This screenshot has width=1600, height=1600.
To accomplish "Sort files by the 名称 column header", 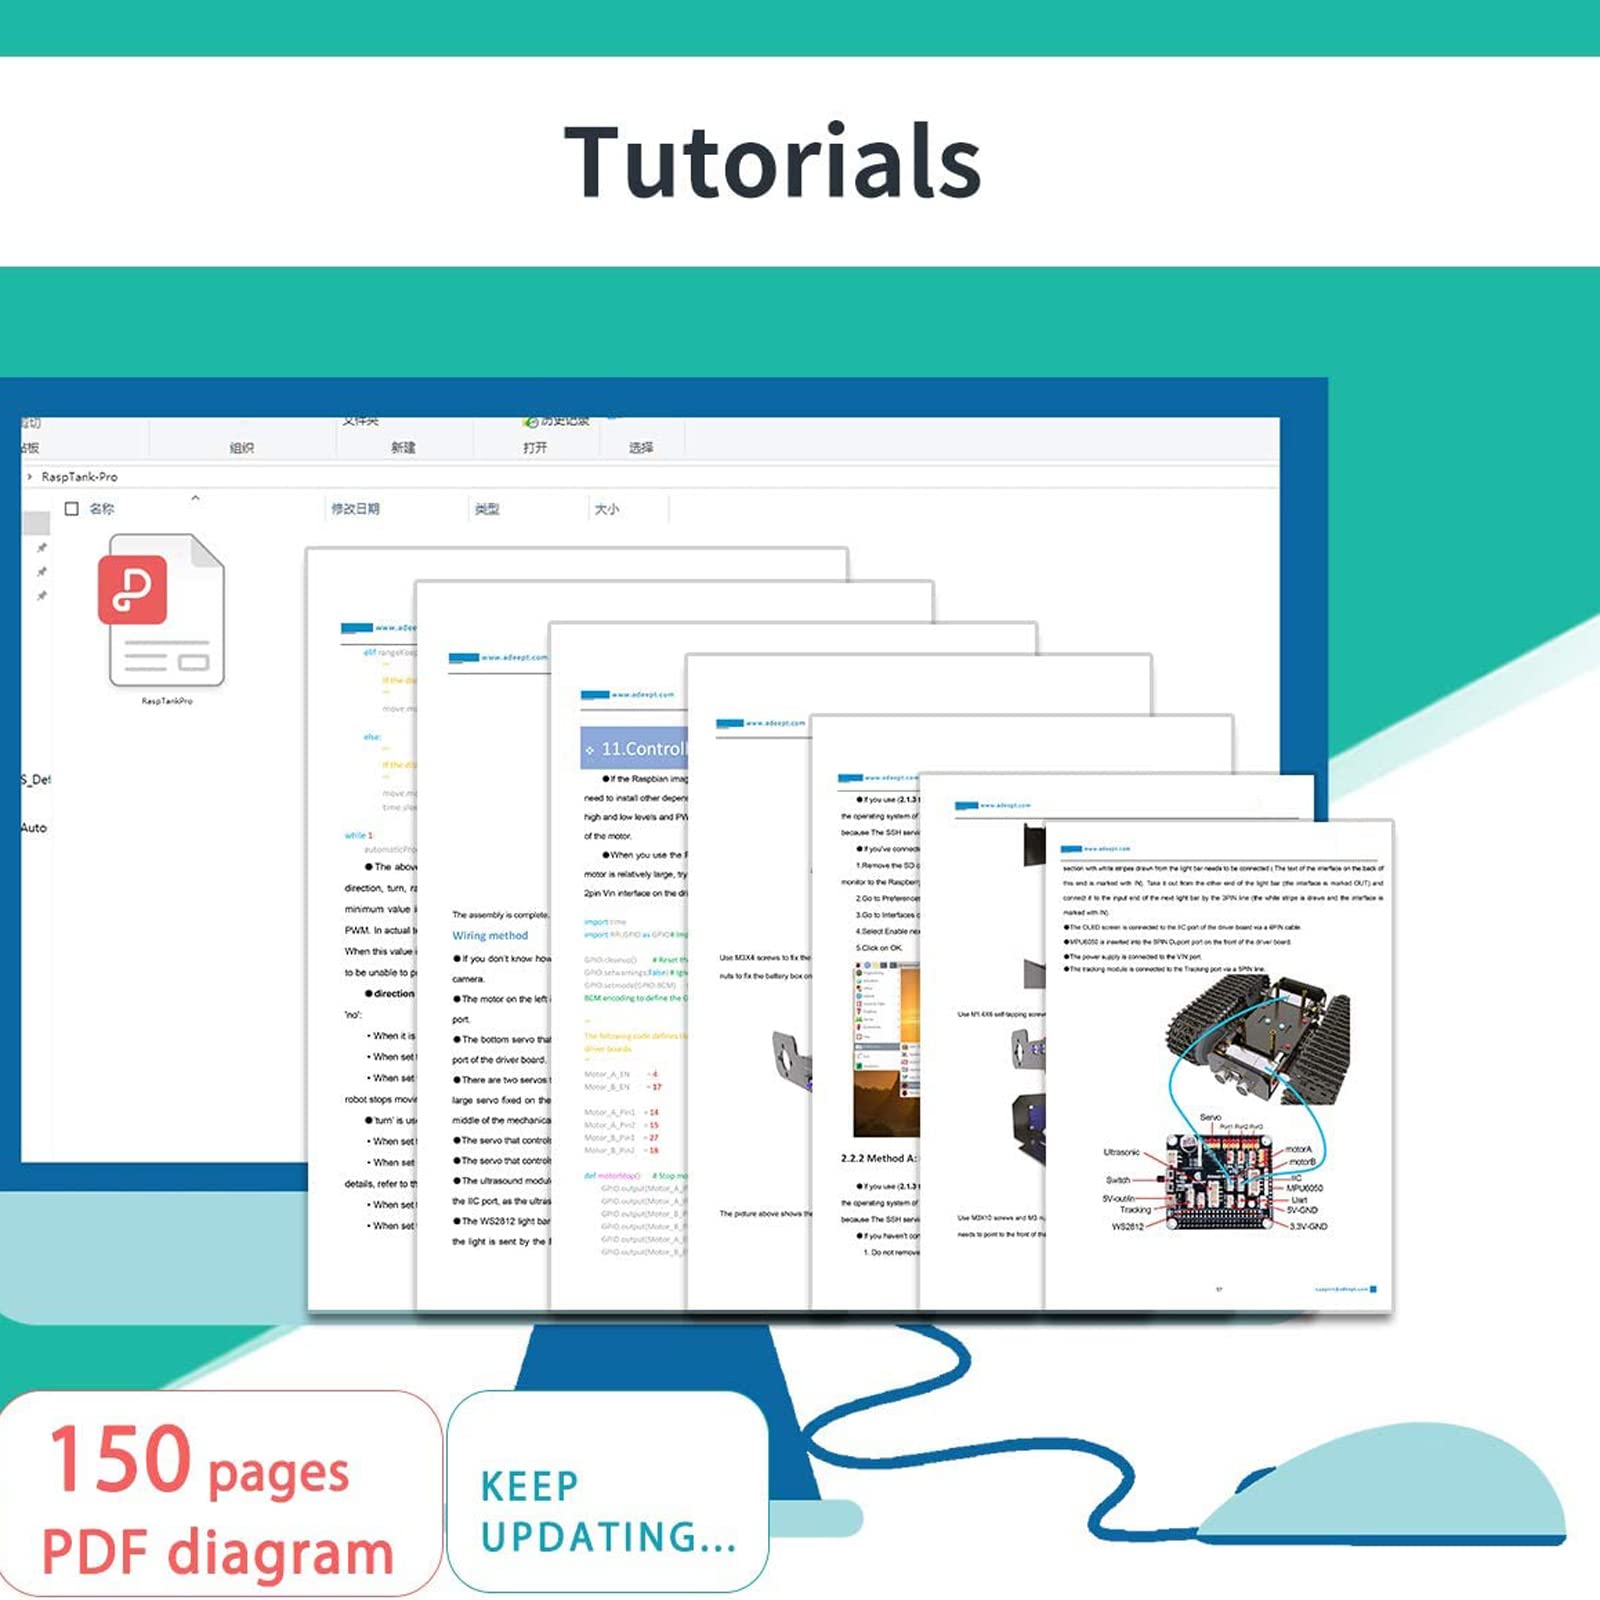I will click(102, 509).
